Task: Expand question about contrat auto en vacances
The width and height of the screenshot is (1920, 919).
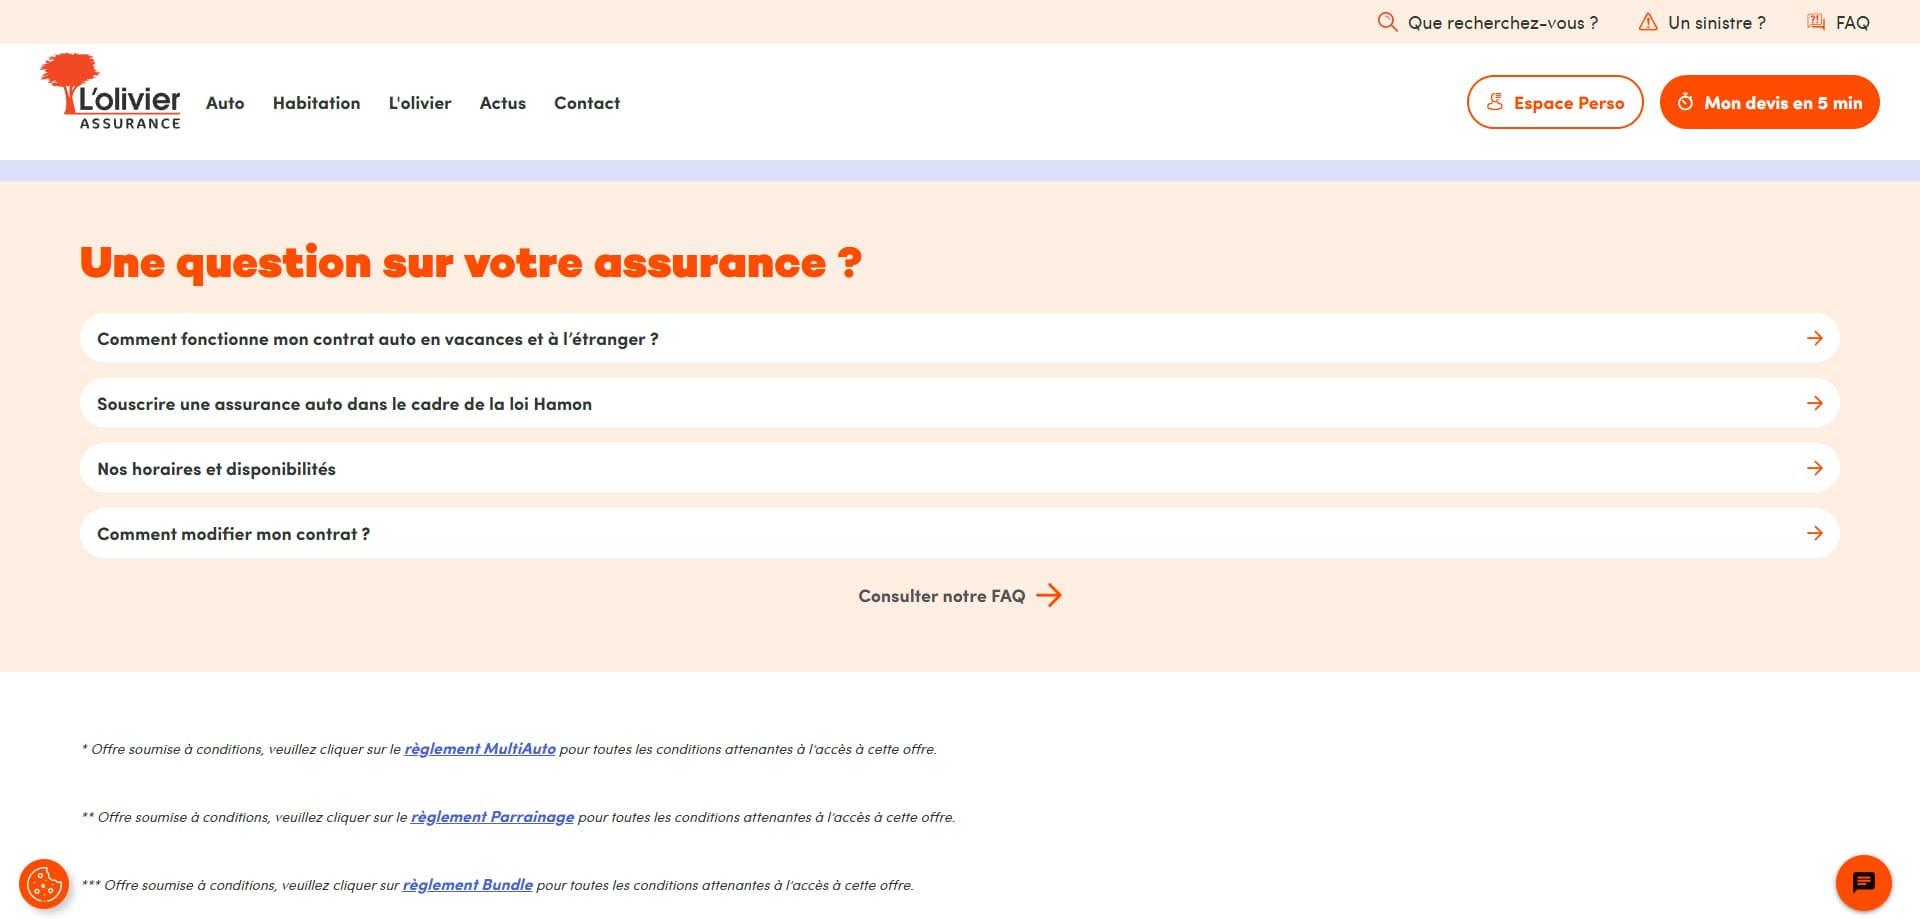Action: point(960,339)
